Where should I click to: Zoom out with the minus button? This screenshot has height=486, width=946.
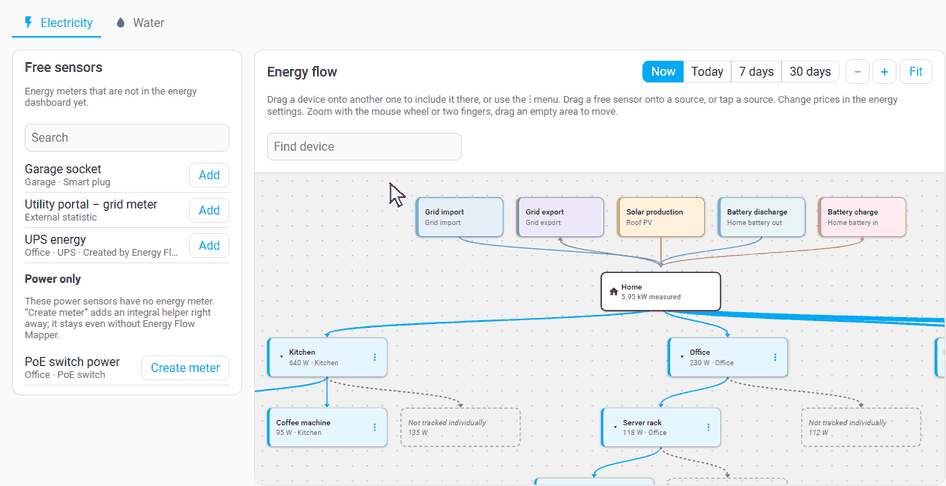pyautogui.click(x=857, y=72)
